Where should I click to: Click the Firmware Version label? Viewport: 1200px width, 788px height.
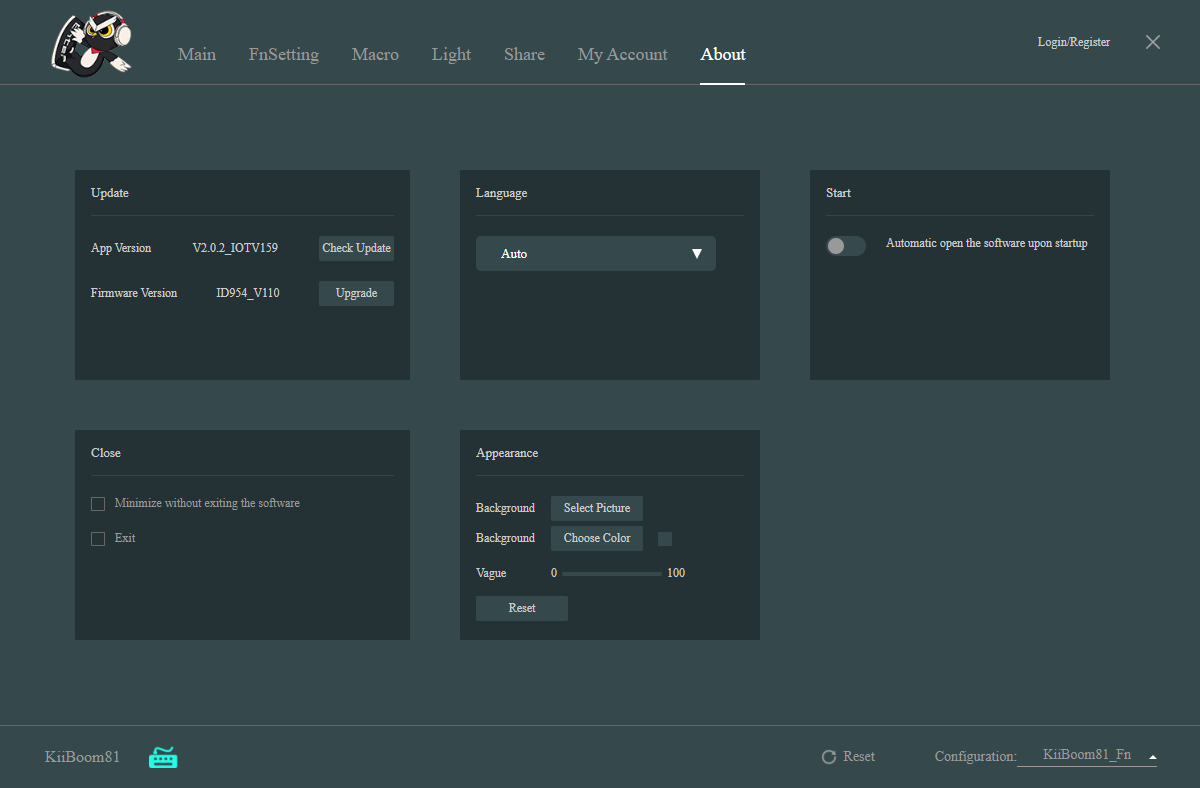click(134, 293)
